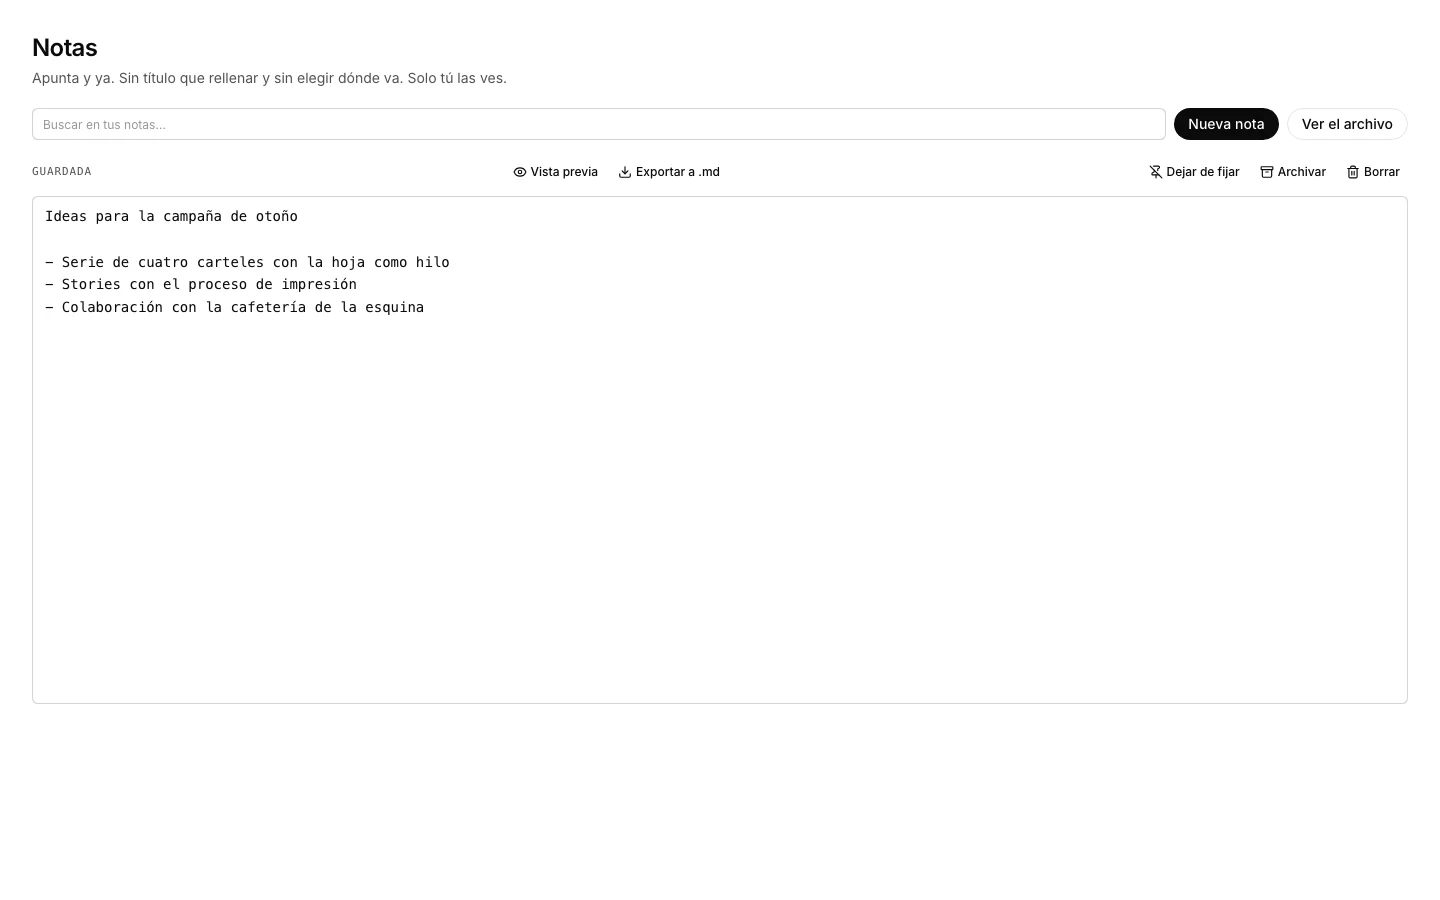Viewport: 1440px width, 900px height.
Task: Click the Archivar label
Action: pyautogui.click(x=1302, y=172)
